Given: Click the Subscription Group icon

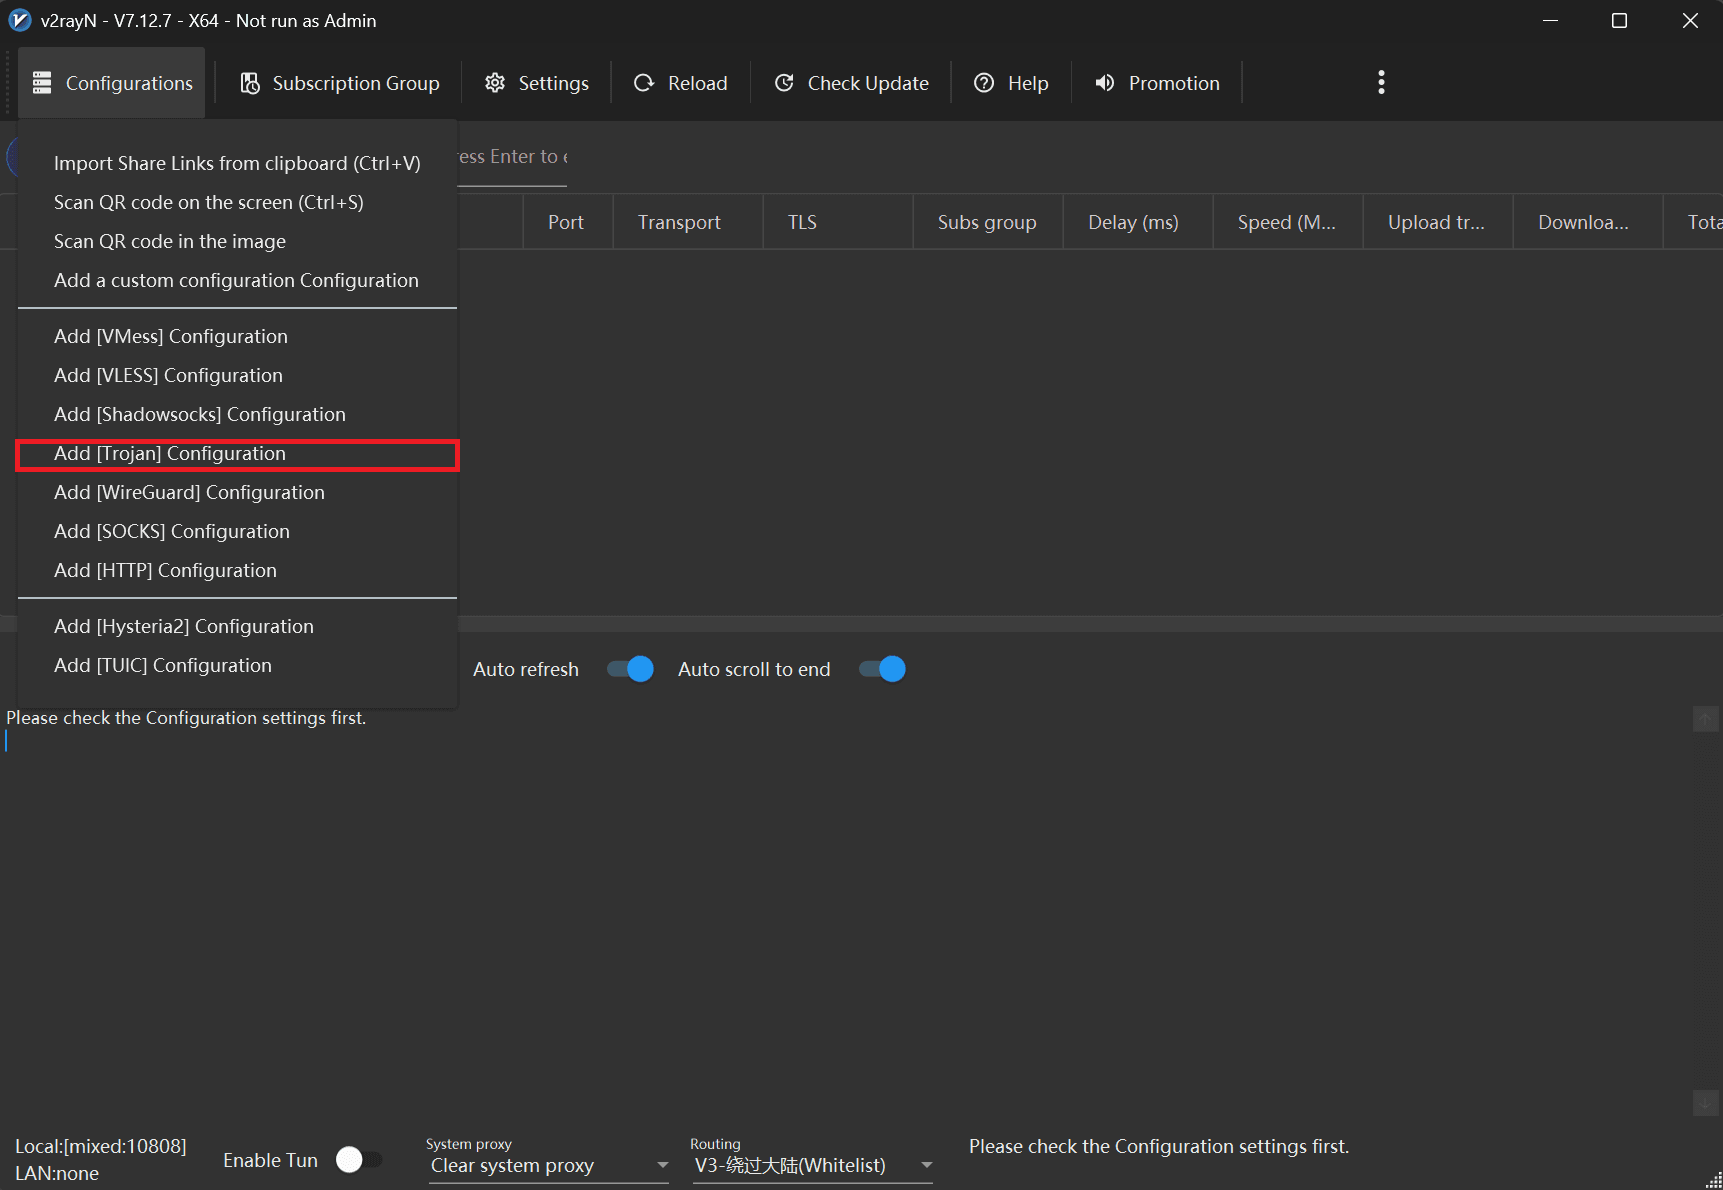Looking at the screenshot, I should (x=250, y=82).
